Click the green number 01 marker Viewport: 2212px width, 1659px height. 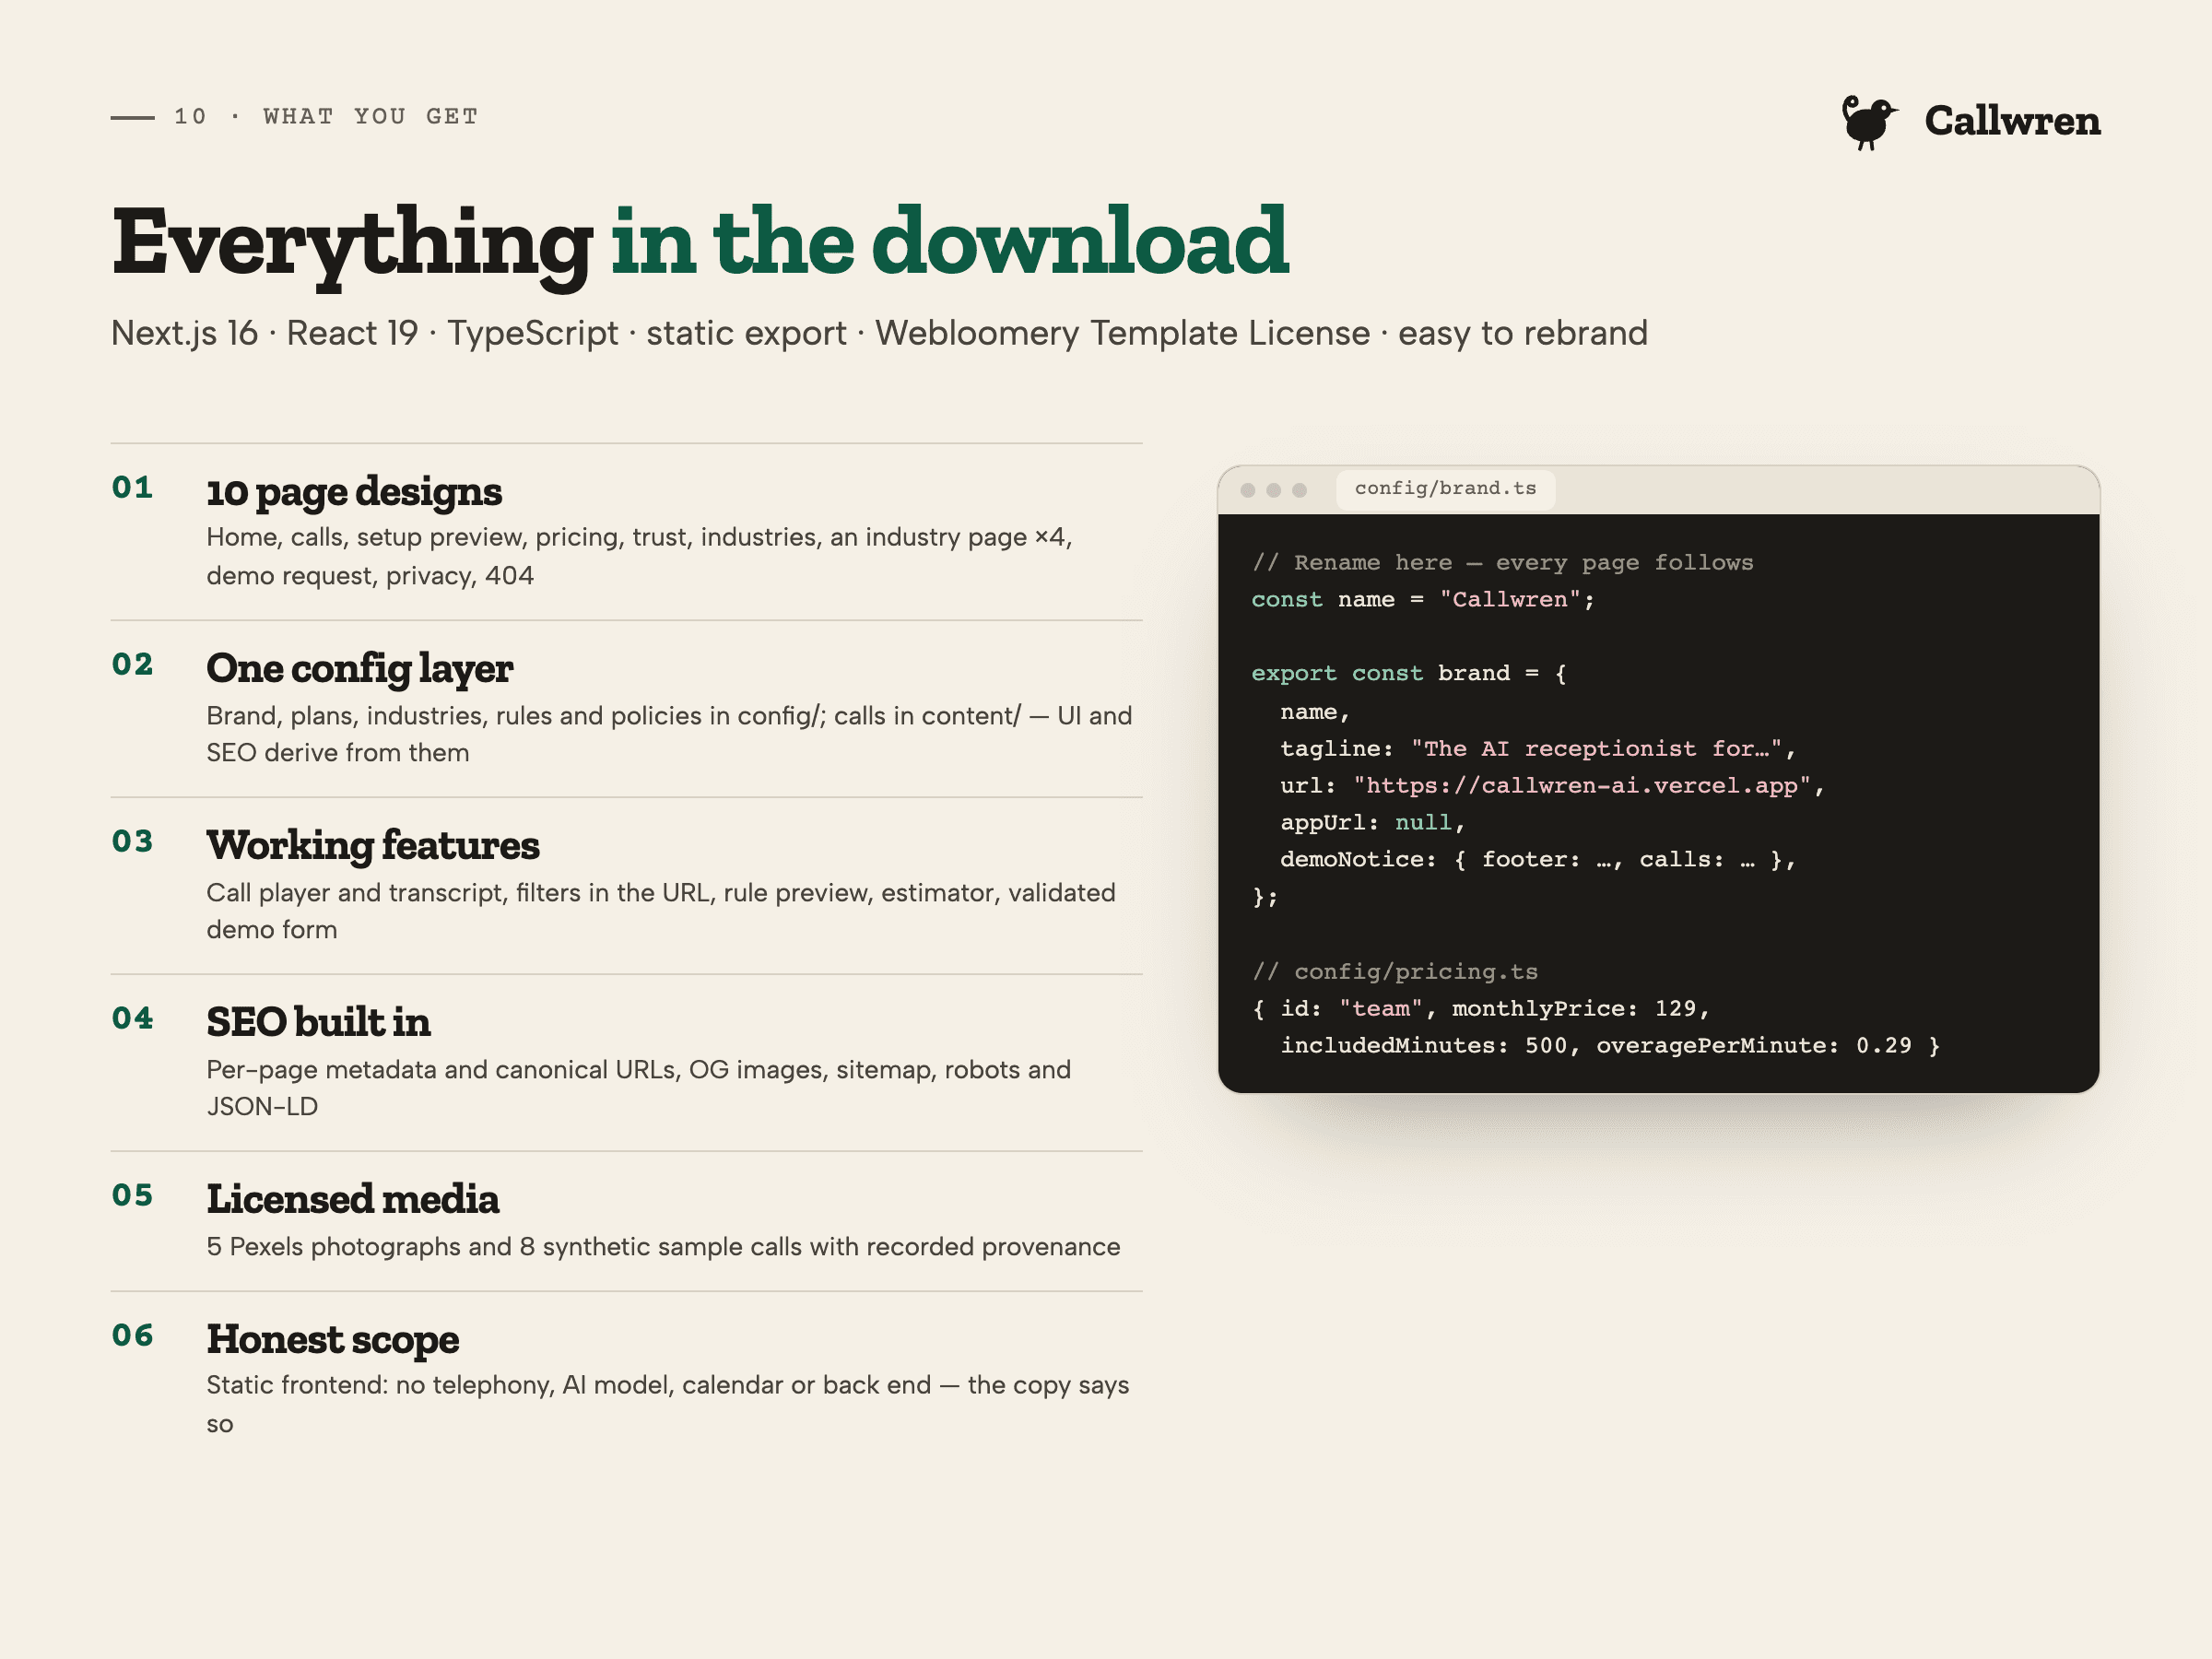click(x=132, y=488)
